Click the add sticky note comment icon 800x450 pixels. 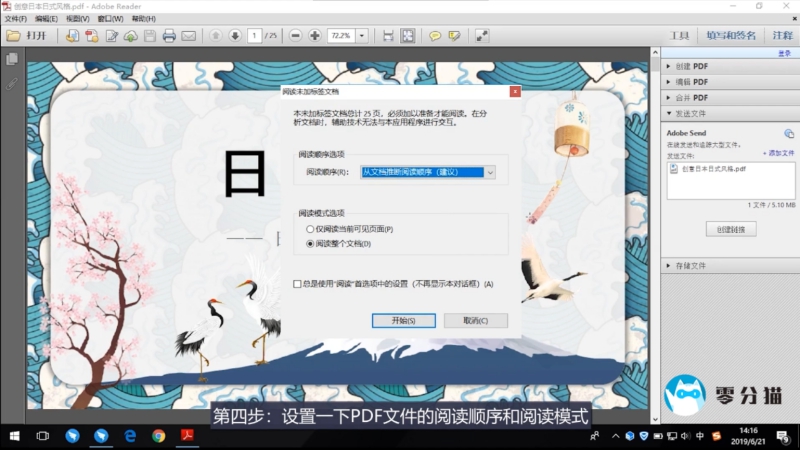click(435, 36)
